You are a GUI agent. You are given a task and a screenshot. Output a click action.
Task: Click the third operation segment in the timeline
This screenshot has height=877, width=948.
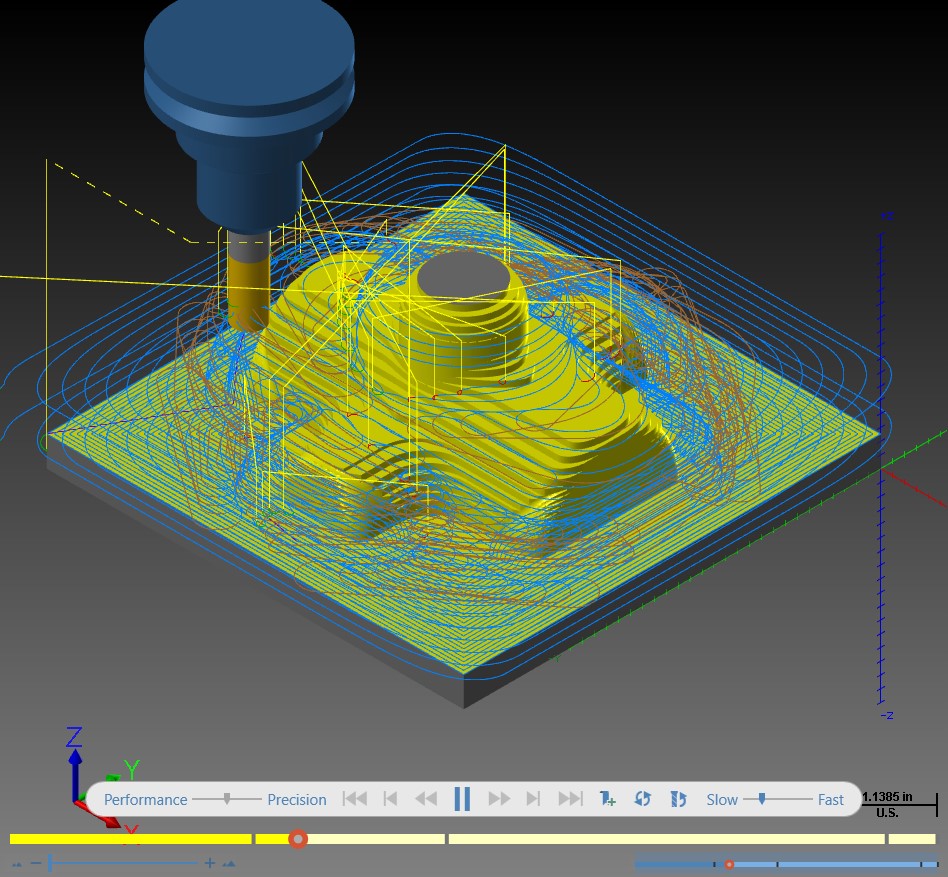(666, 839)
